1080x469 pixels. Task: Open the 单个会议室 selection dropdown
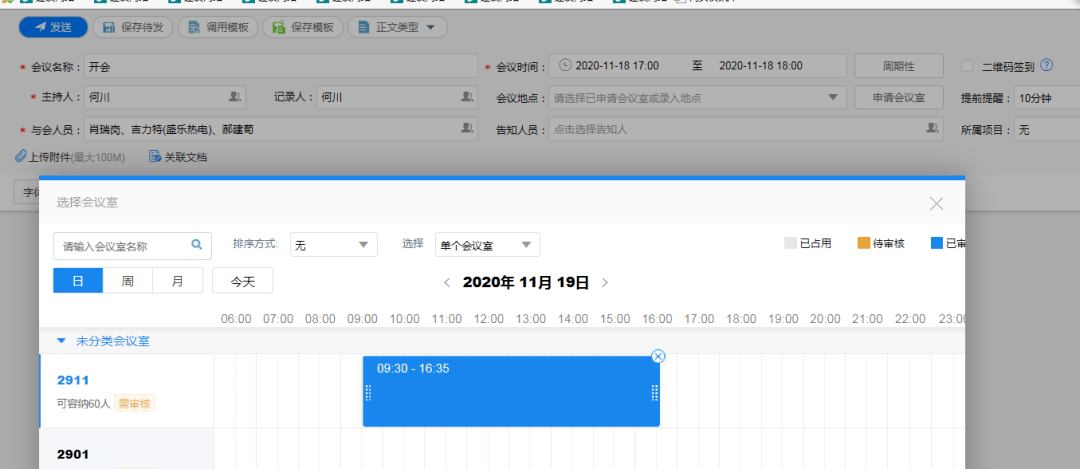coord(487,245)
